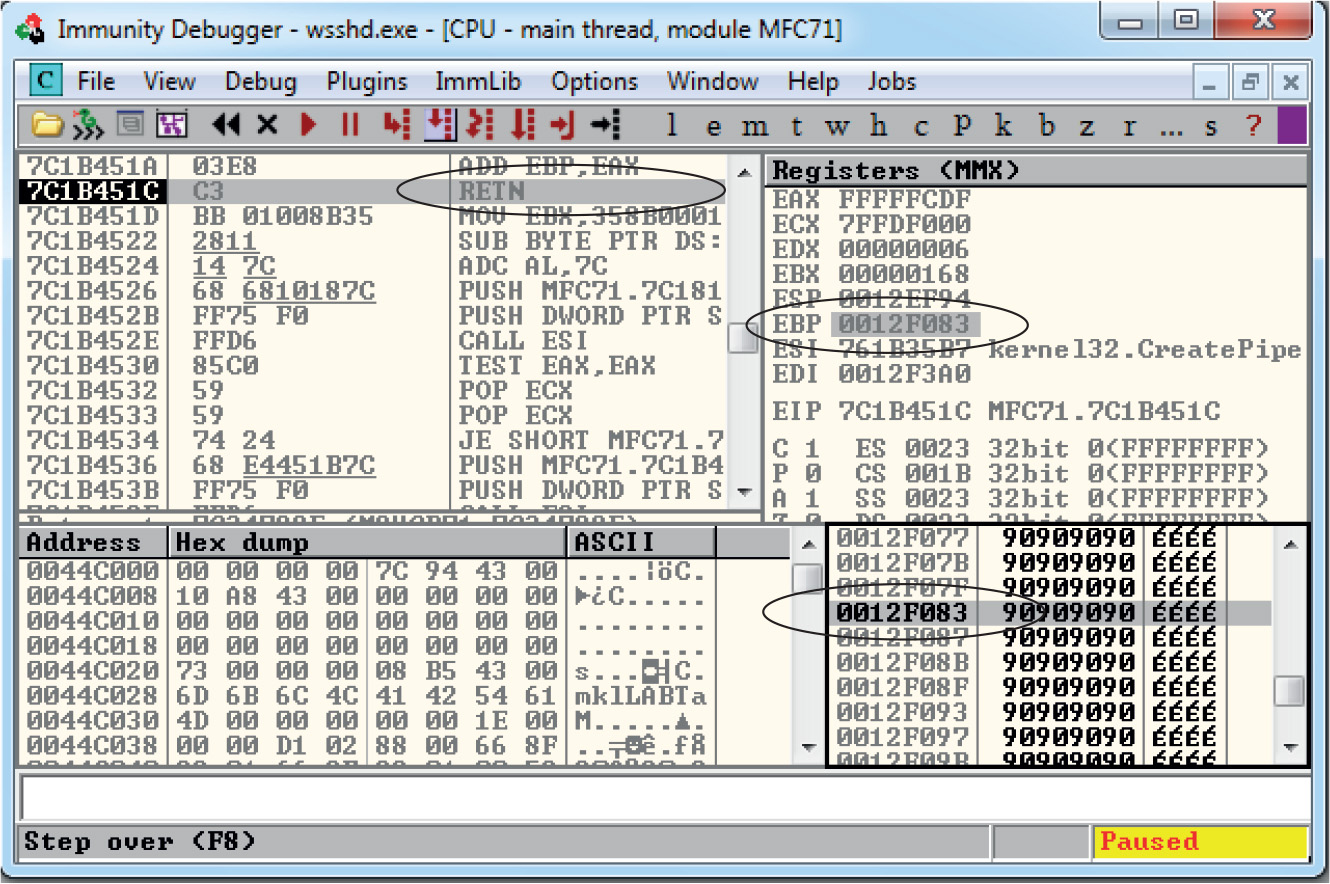Click the CPU window C icon in menu bar

coord(45,81)
